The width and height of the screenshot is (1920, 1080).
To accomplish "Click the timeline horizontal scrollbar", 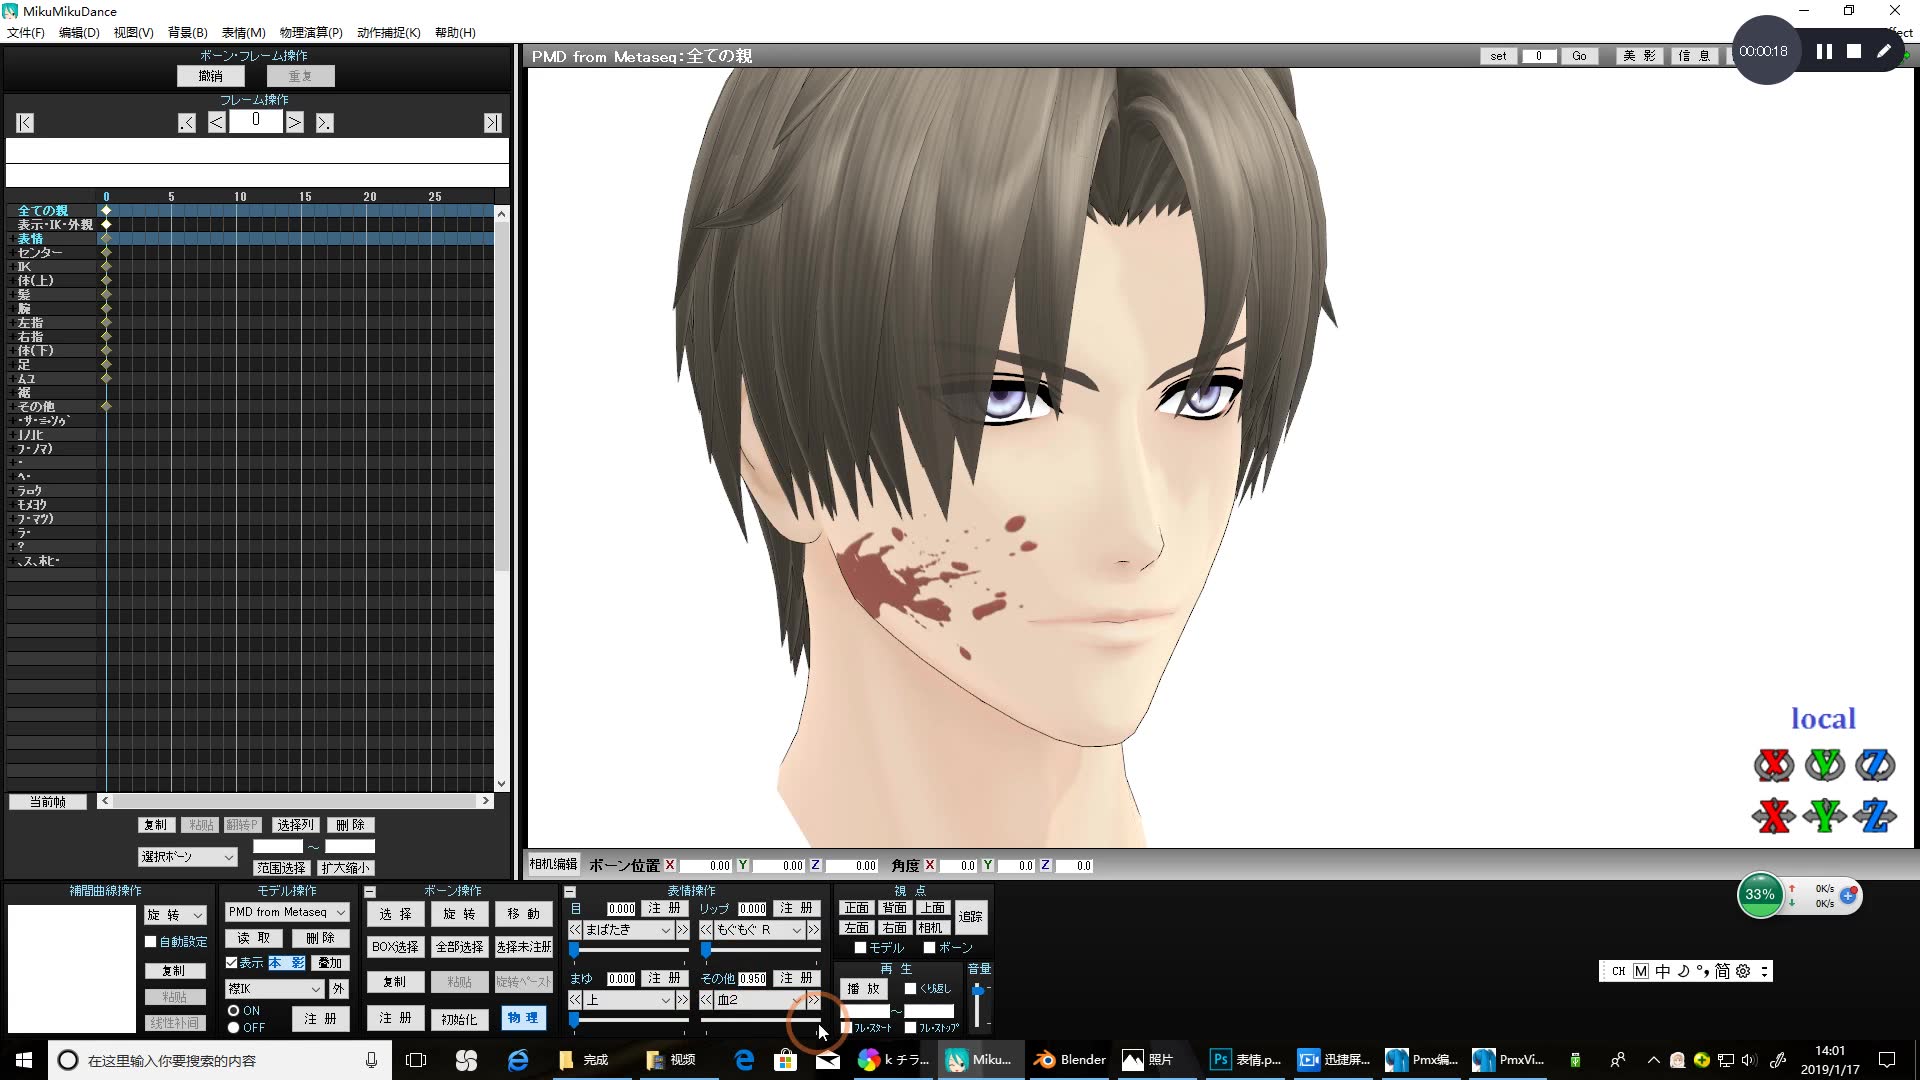I will click(295, 801).
